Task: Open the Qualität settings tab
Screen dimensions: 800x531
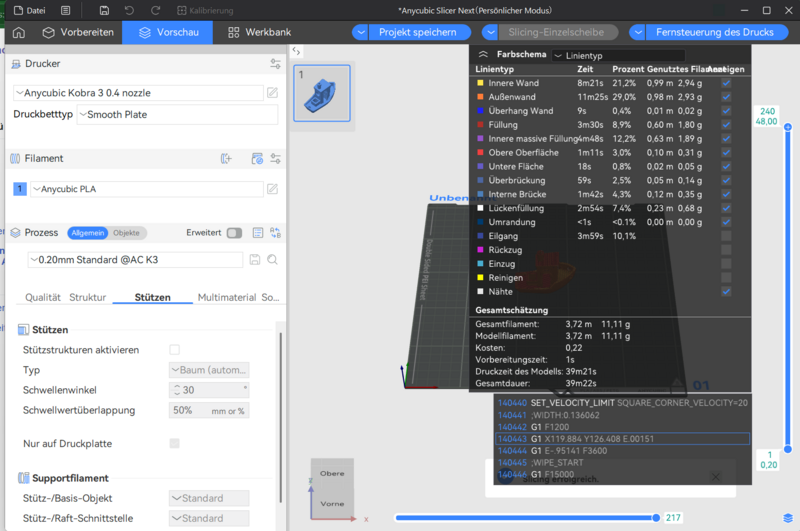Action: pyautogui.click(x=43, y=297)
